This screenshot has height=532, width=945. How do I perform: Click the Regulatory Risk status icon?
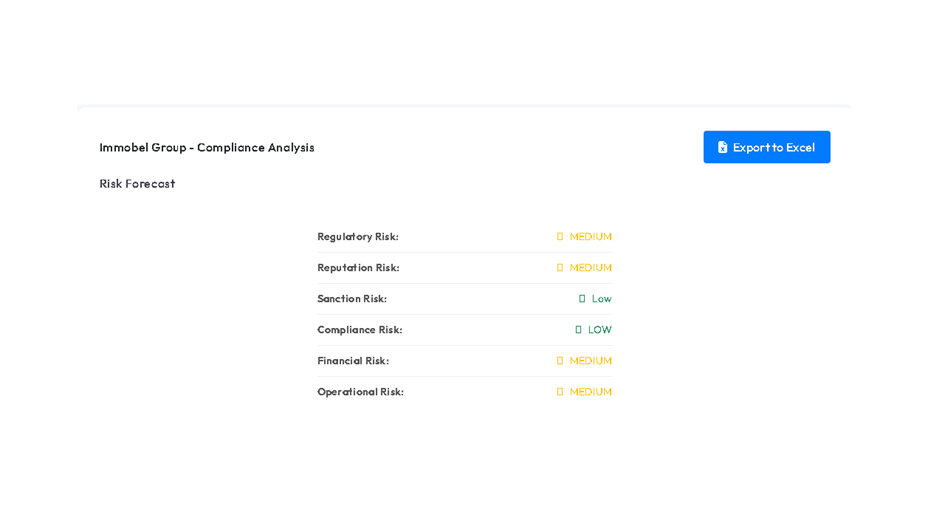pos(560,237)
